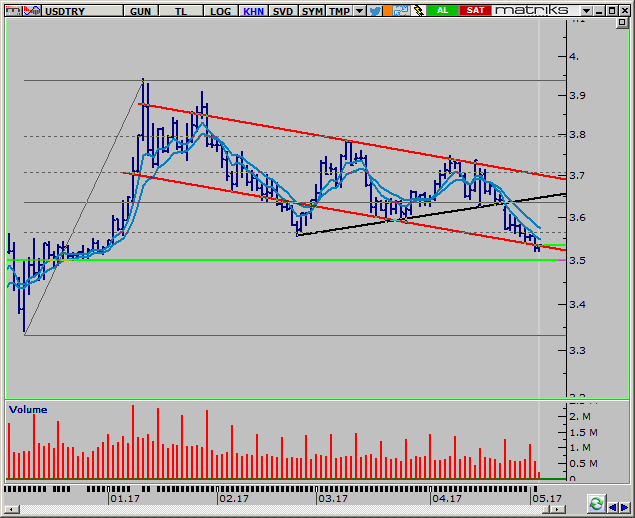Select the TL currency toolbar item

(x=181, y=10)
